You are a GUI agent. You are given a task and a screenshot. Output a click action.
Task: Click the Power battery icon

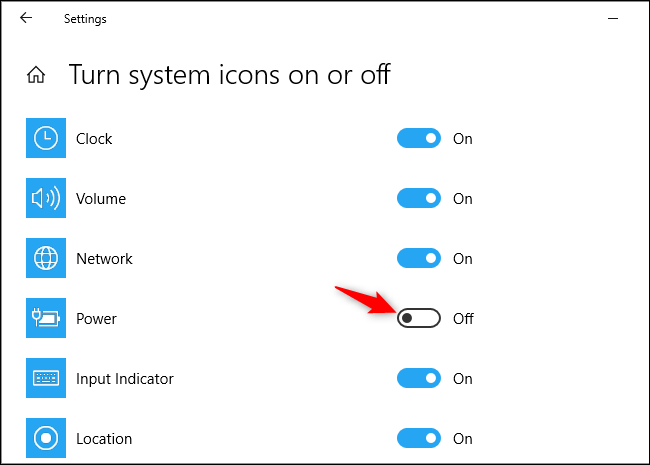tap(45, 319)
